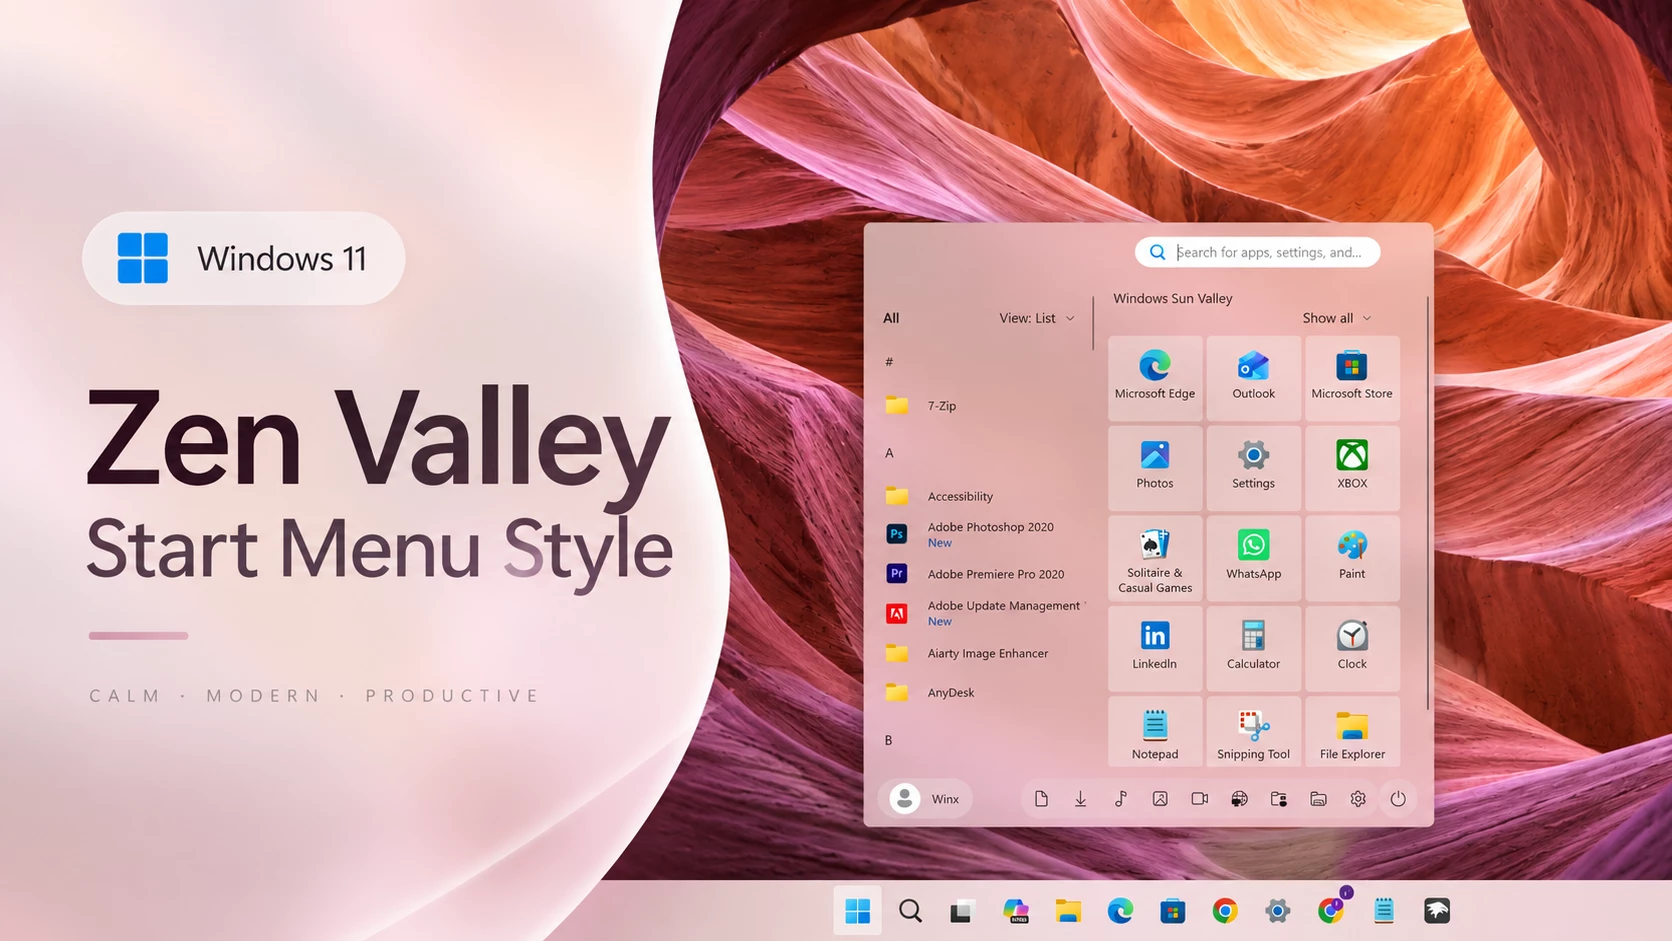
Task: Open File Explorer on the taskbar
Action: [1068, 910]
